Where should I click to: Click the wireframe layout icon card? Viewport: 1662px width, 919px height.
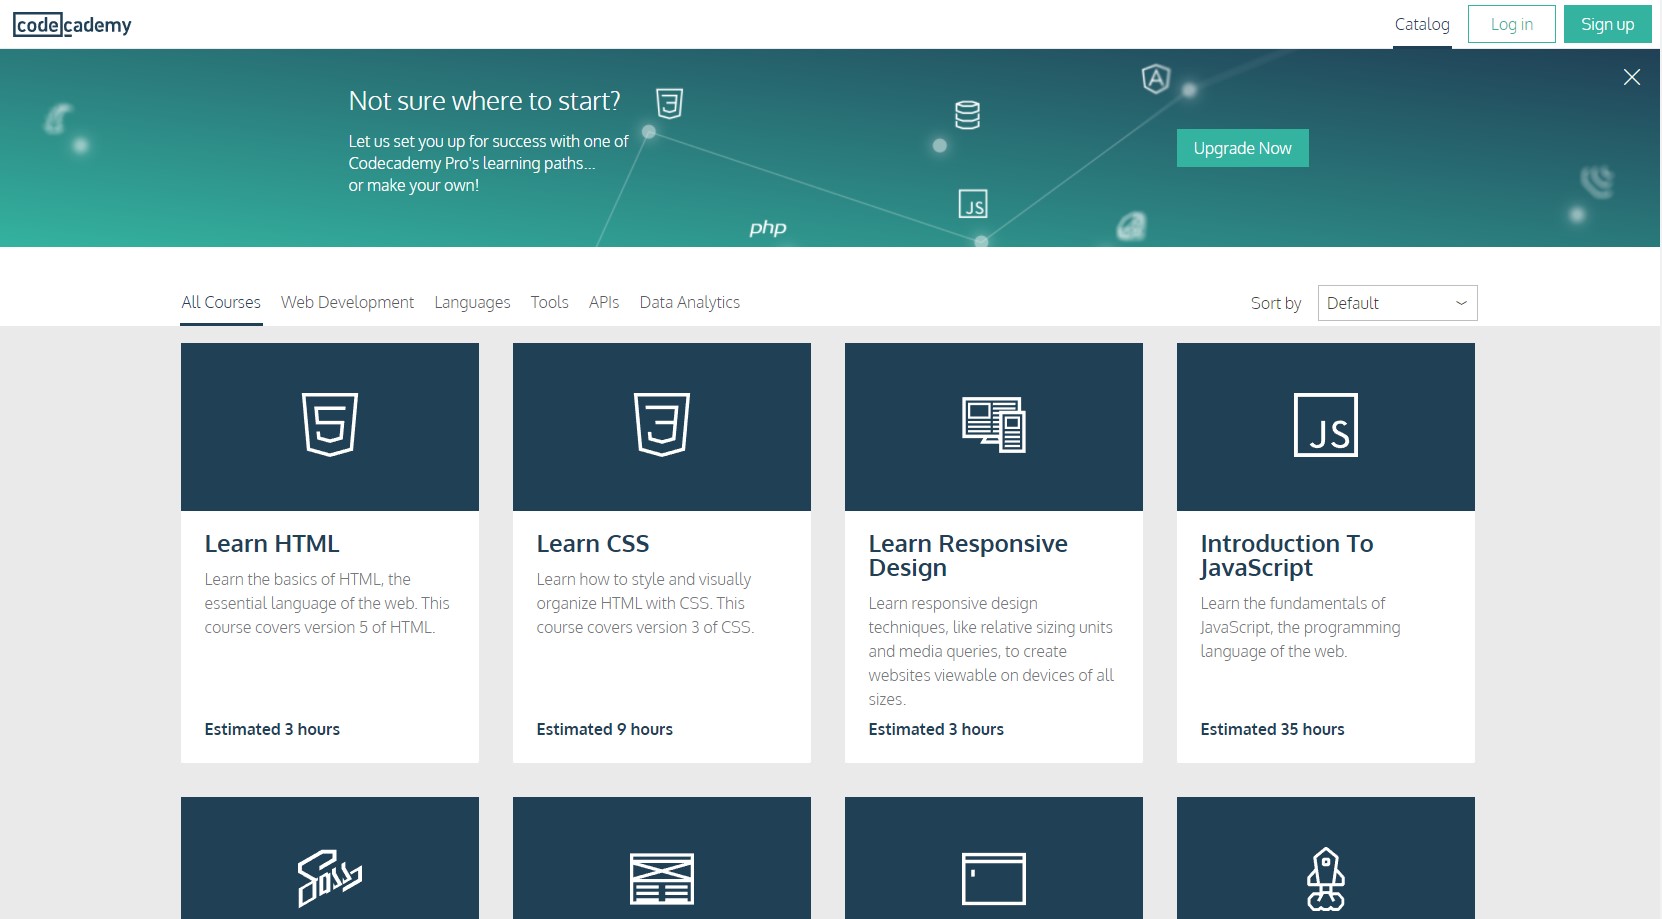coord(662,878)
